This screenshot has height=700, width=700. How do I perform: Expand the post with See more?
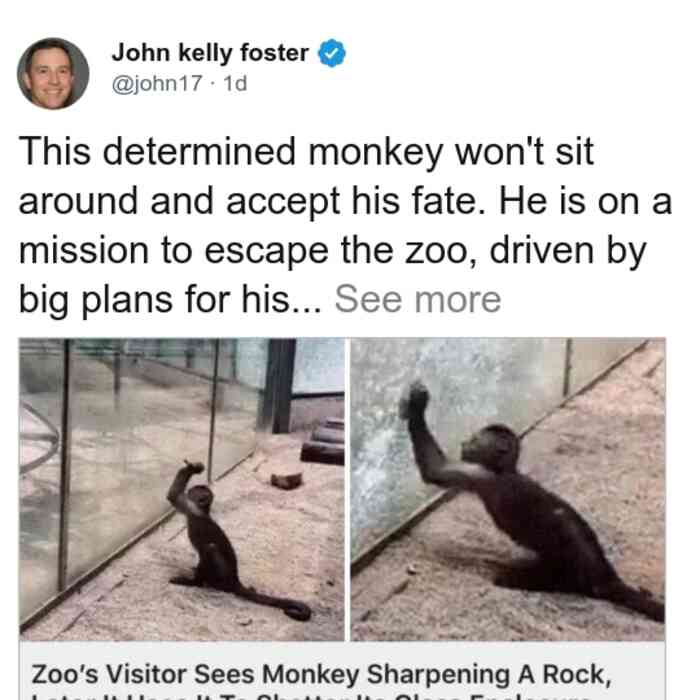coord(418,299)
